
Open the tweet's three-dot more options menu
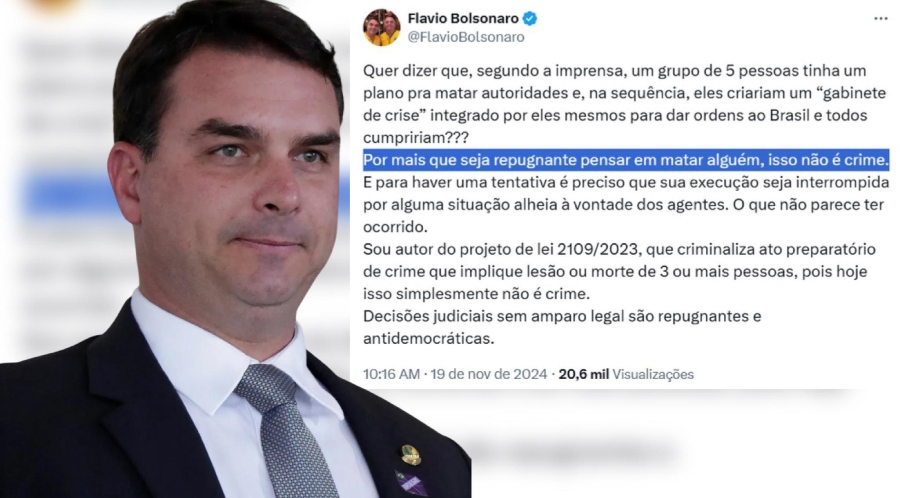coord(880,19)
